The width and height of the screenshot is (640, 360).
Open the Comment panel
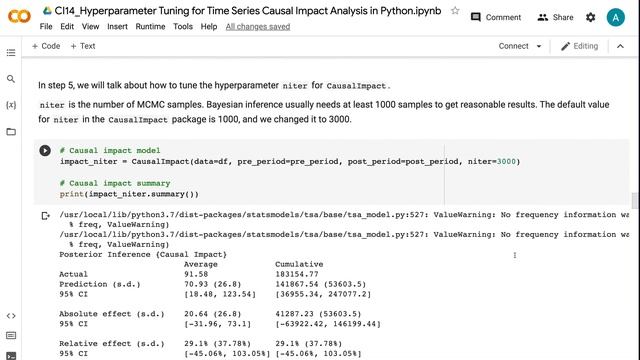(x=496, y=17)
